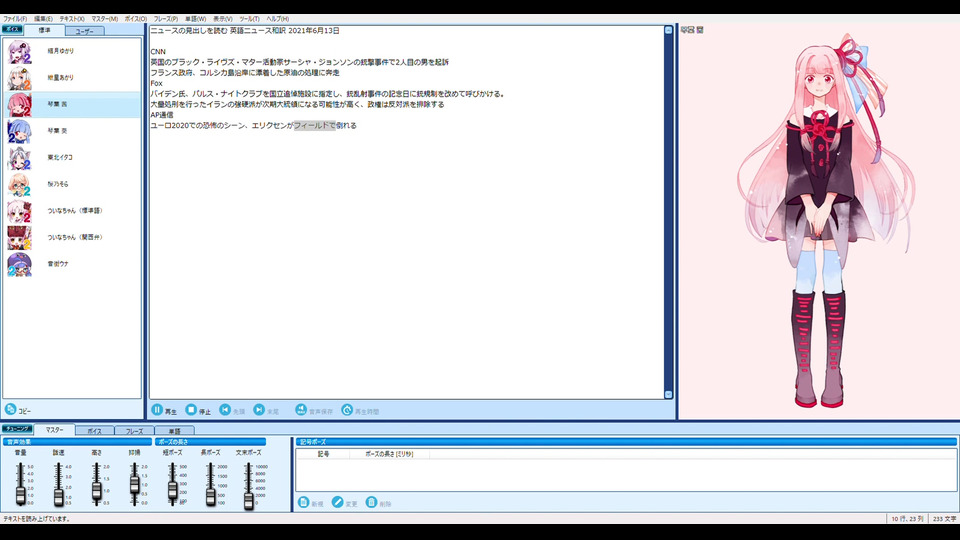
Task: Select the 東北イタコ voice avatar
Action: pyautogui.click(x=19, y=158)
